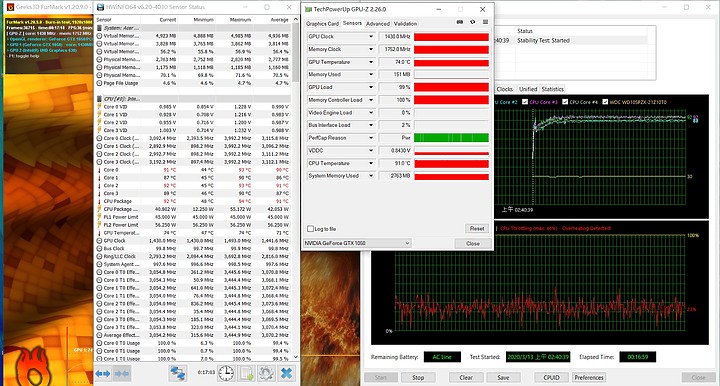This screenshot has height=386, width=720.
Task: Click the PerfCap Reason green bar
Action: click(x=451, y=138)
